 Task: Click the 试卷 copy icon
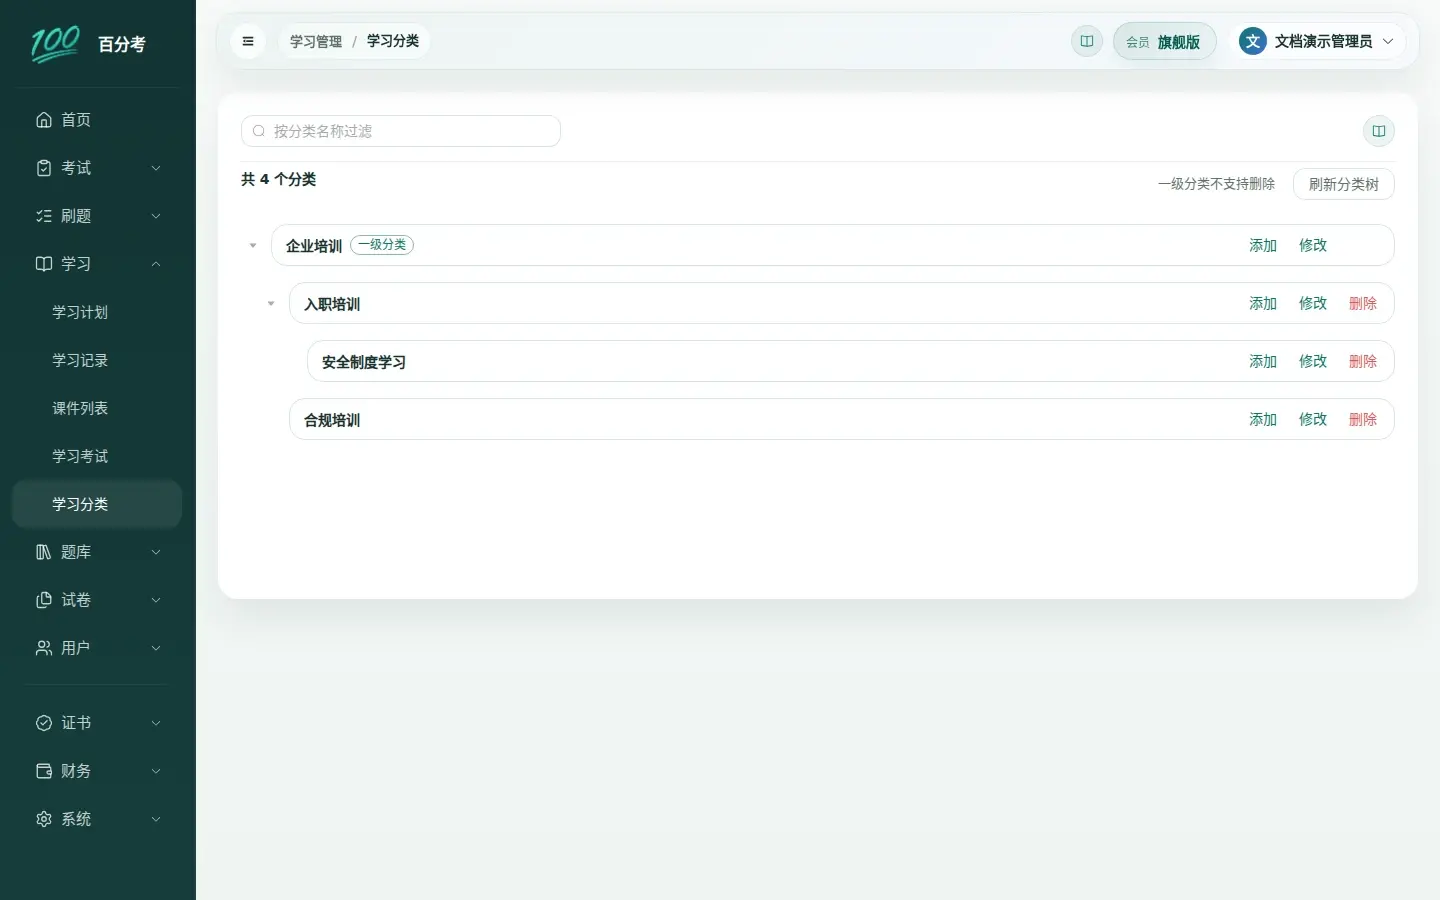pos(44,600)
